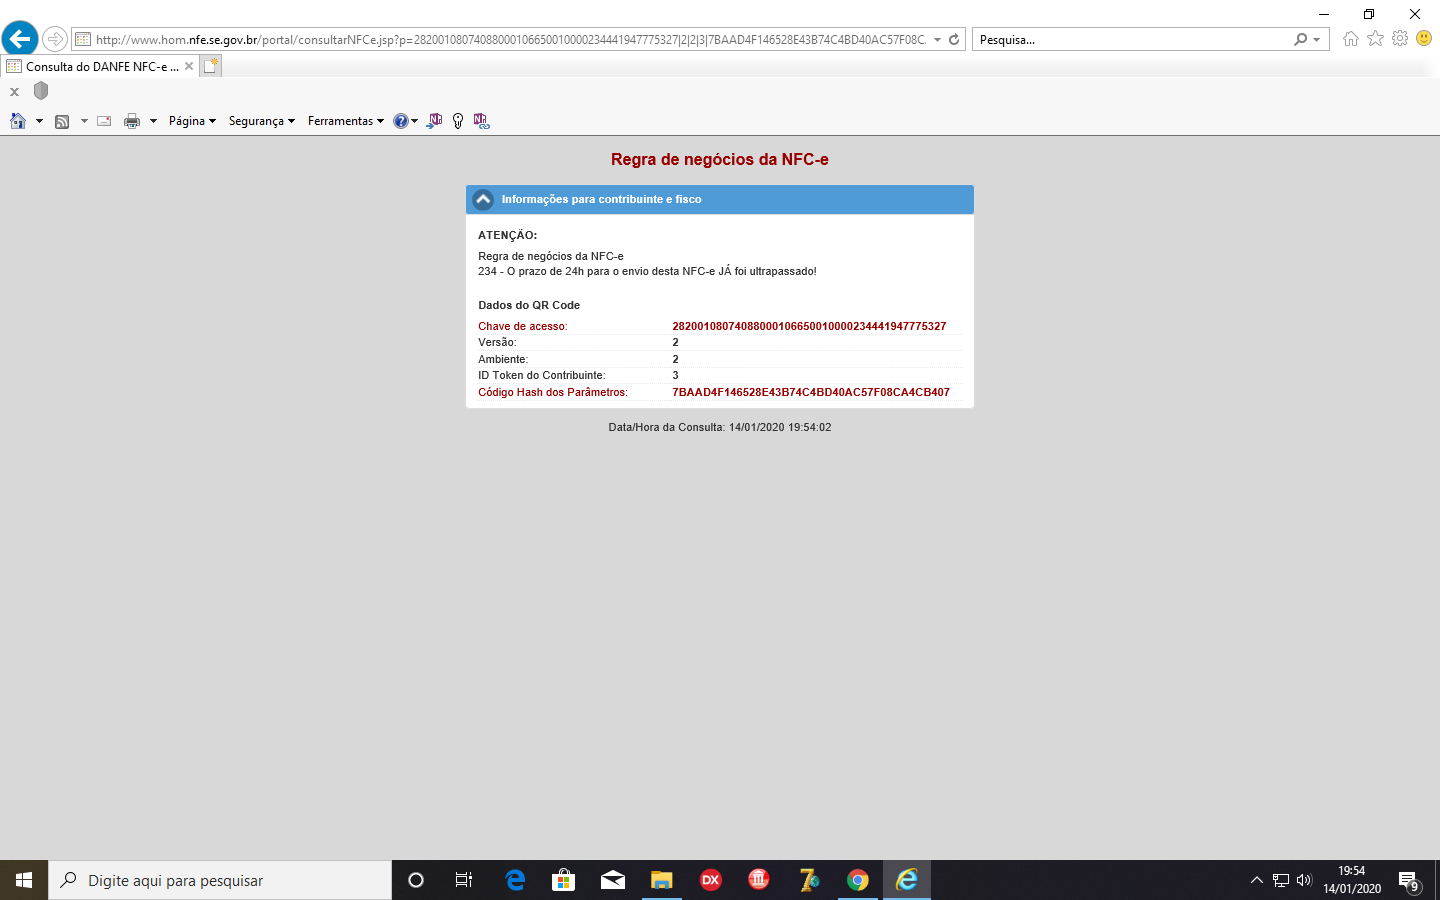
Task: Open Cortana circle icon
Action: pyautogui.click(x=416, y=880)
